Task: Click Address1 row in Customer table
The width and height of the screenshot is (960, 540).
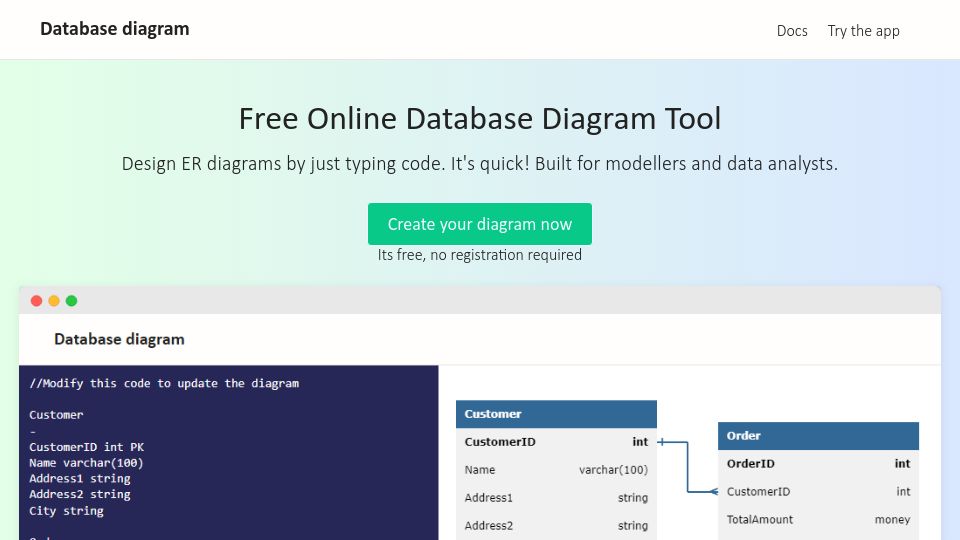Action: [x=556, y=498]
